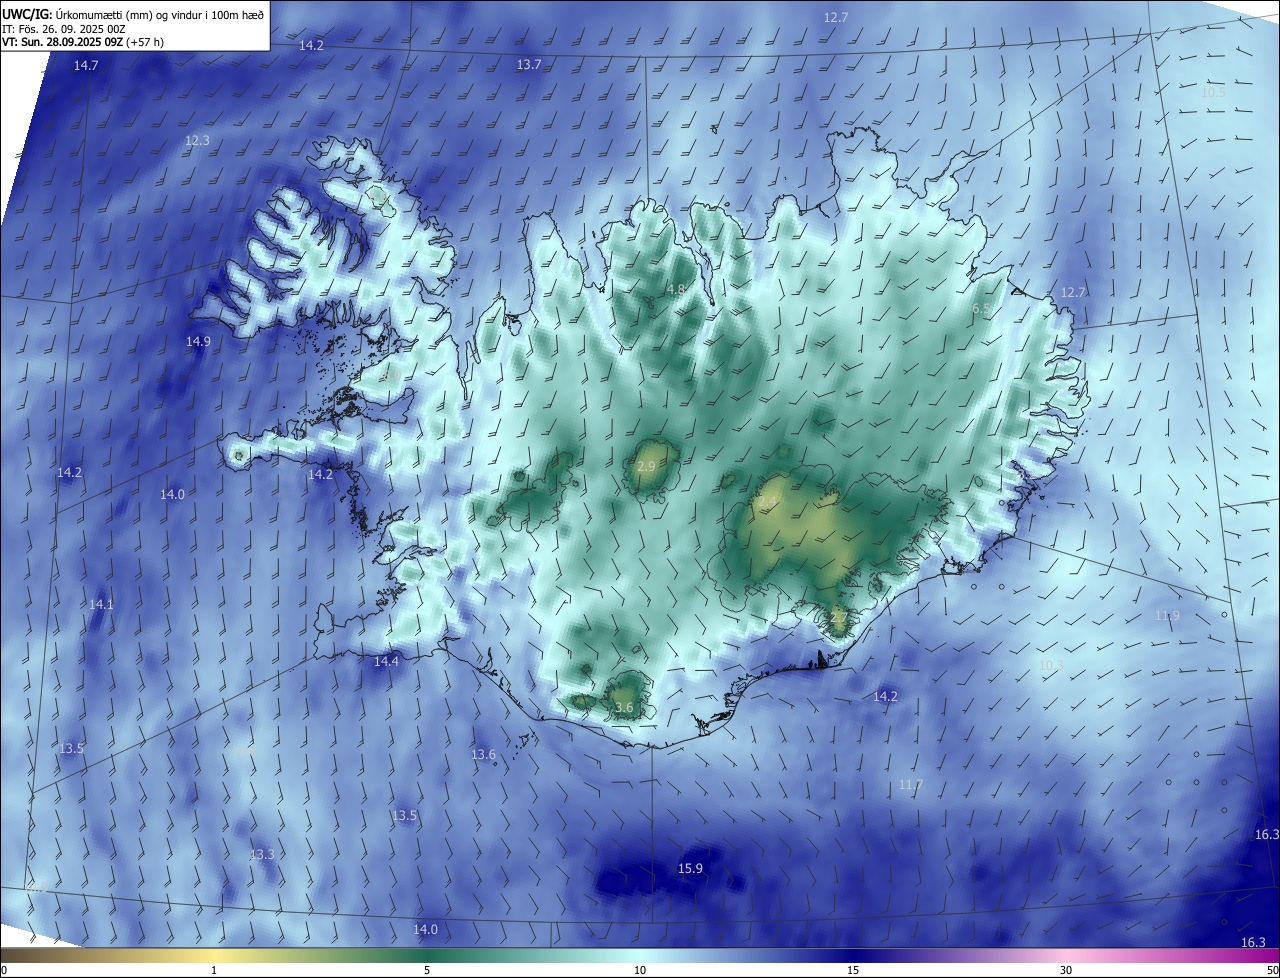Click the 10.3 value label
The image size is (1280, 978).
click(1051, 666)
